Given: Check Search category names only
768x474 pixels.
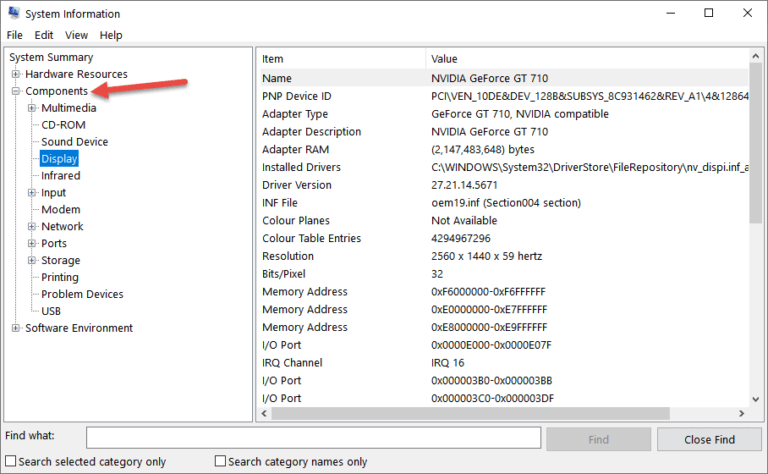Looking at the screenshot, I should pos(220,461).
